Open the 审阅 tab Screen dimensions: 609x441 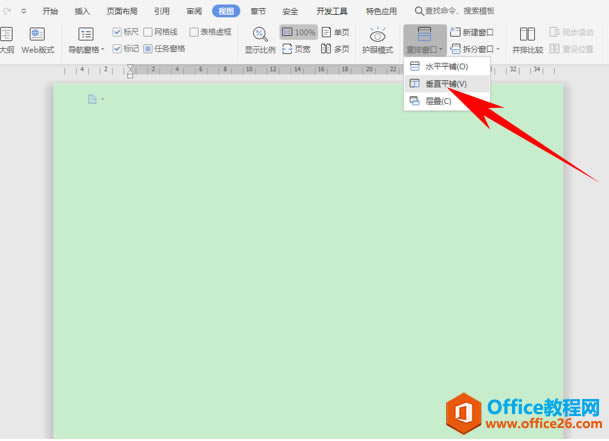(x=194, y=11)
